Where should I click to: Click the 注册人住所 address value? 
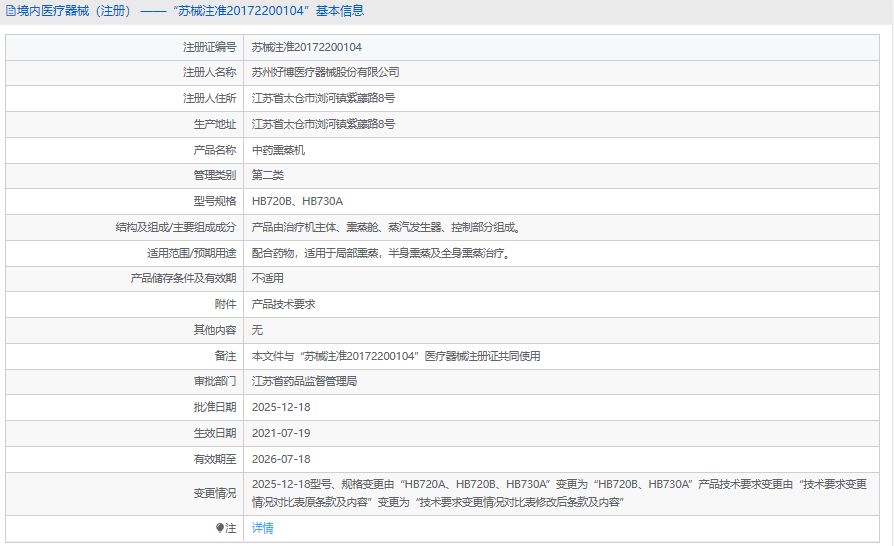click(323, 98)
